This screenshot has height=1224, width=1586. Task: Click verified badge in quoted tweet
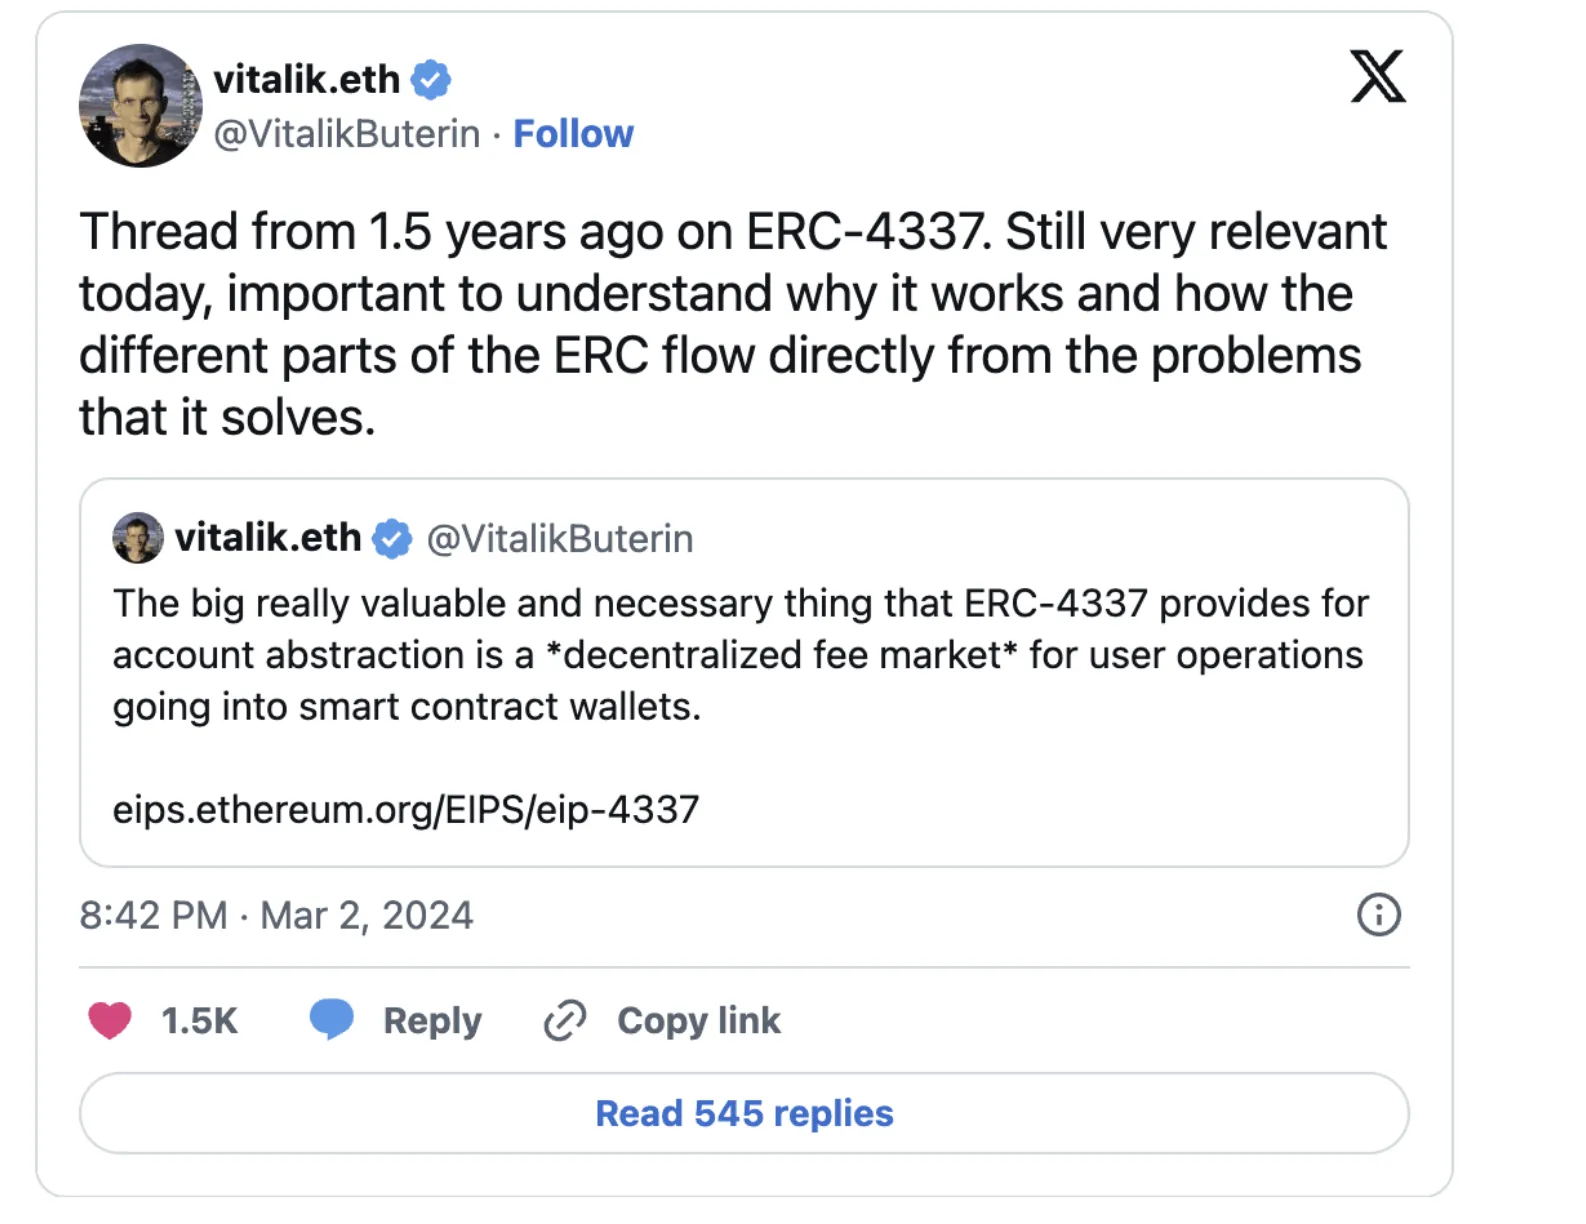392,539
